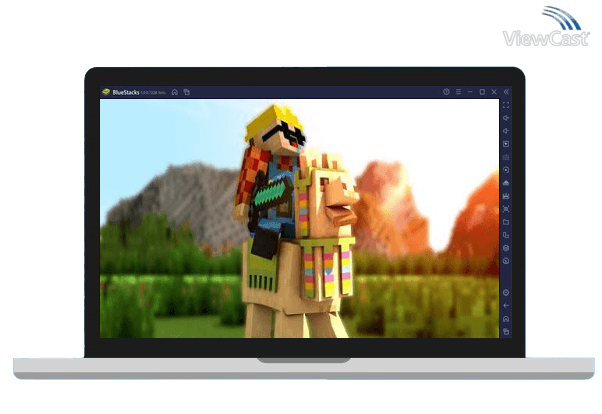Open the Help question mark icon
This screenshot has width=602, height=414.
pyautogui.click(x=446, y=92)
